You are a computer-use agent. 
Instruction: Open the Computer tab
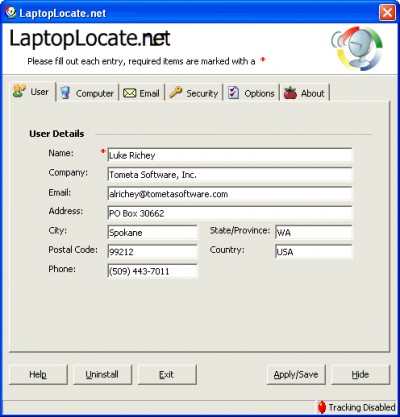tap(88, 93)
